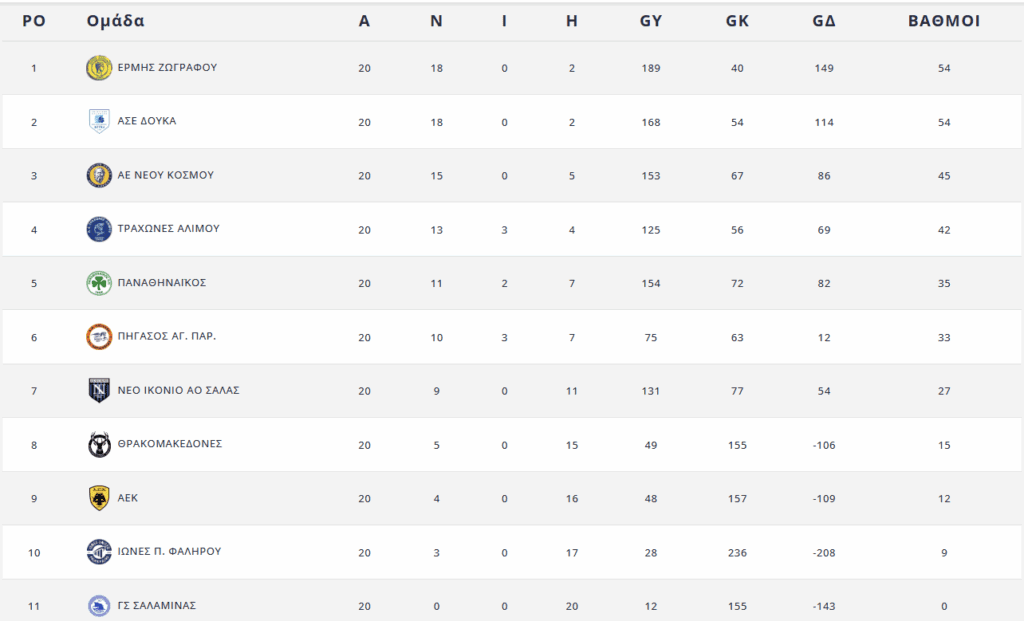Click the ΑΕΚ yellow eagle crest
Screen dimensions: 1024x621
pyautogui.click(x=99, y=498)
